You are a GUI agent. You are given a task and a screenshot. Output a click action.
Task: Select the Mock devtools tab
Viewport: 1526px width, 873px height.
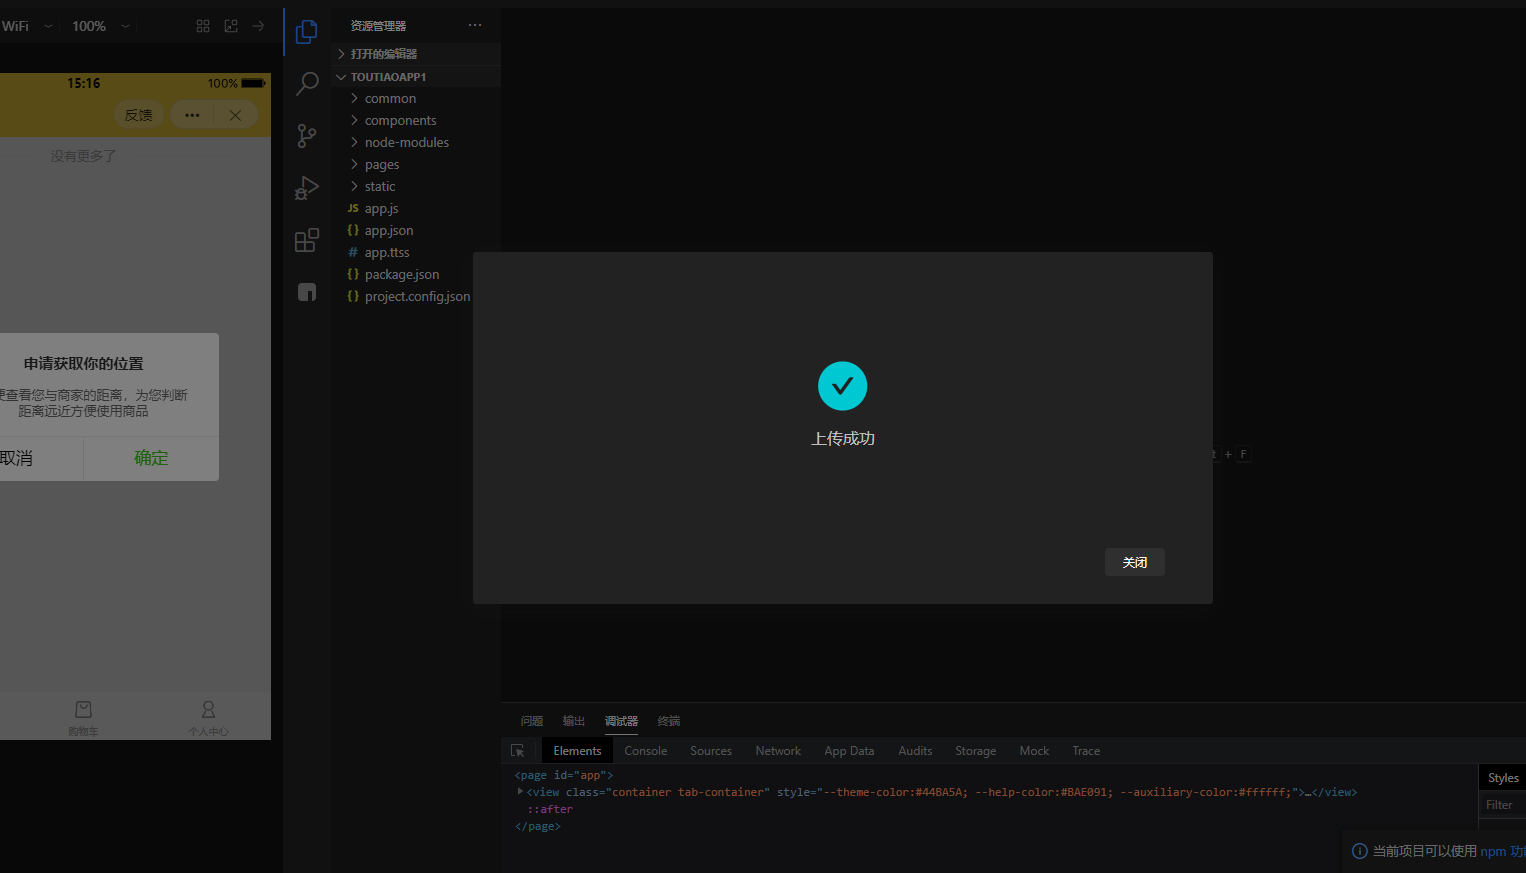pos(1034,751)
